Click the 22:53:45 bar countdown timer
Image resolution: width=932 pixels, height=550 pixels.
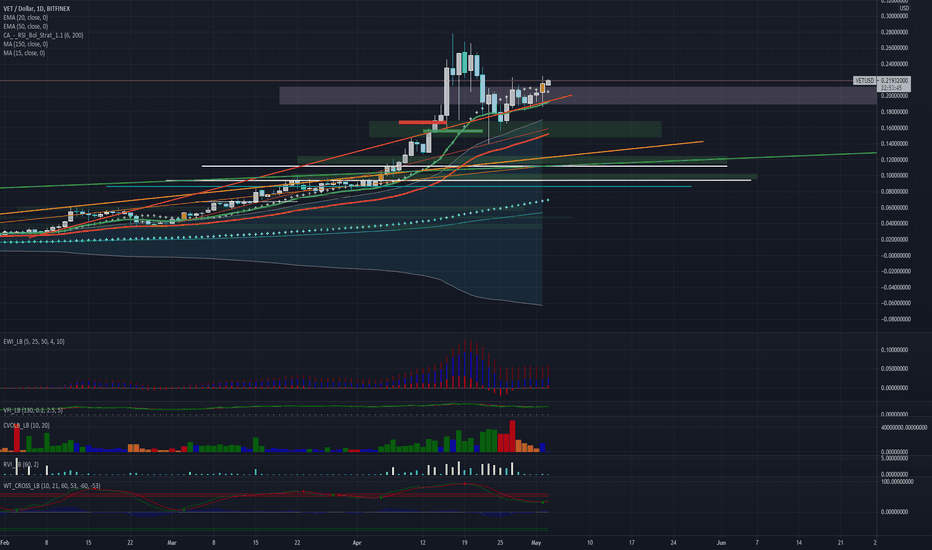click(892, 87)
